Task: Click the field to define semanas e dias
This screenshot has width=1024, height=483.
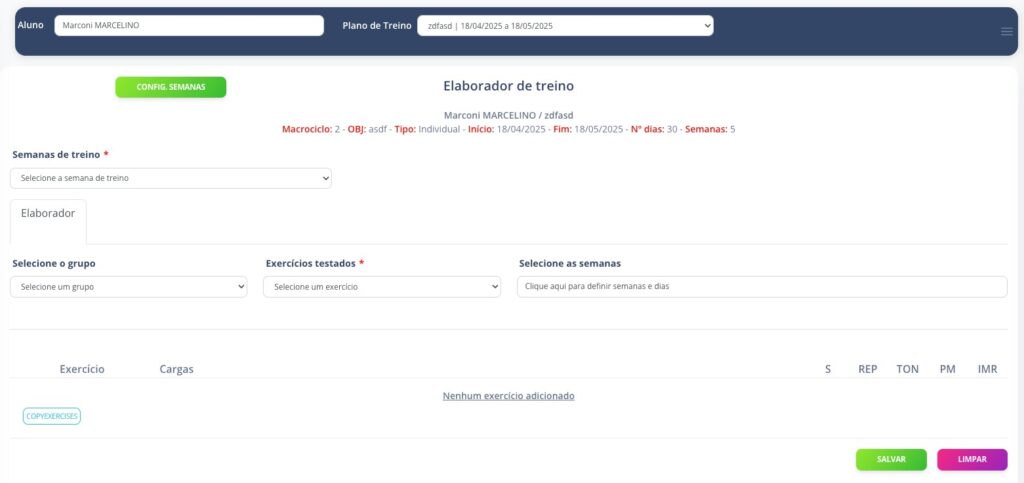Action: pyautogui.click(x=762, y=287)
